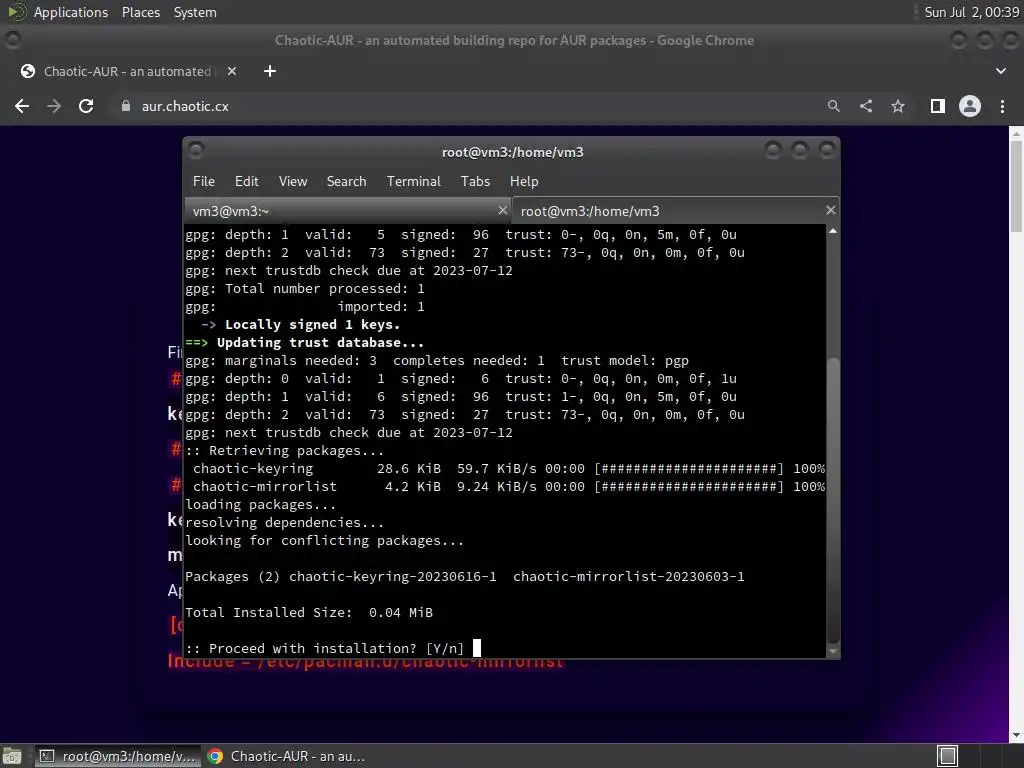The width and height of the screenshot is (1024, 768).
Task: Click workspace switcher in bottom panel
Action: (x=947, y=756)
